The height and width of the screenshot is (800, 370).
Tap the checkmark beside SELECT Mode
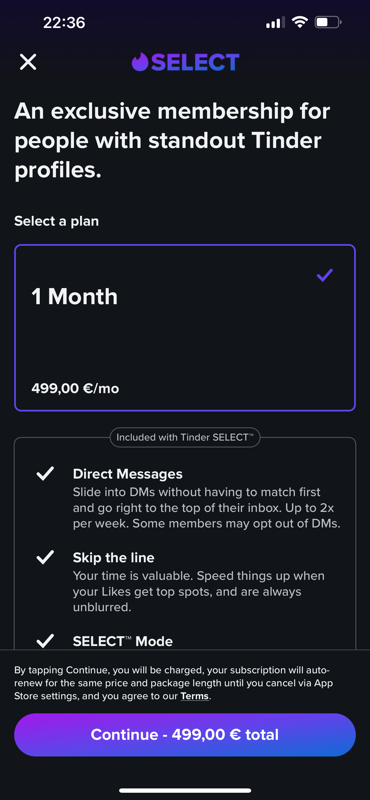coord(45,640)
